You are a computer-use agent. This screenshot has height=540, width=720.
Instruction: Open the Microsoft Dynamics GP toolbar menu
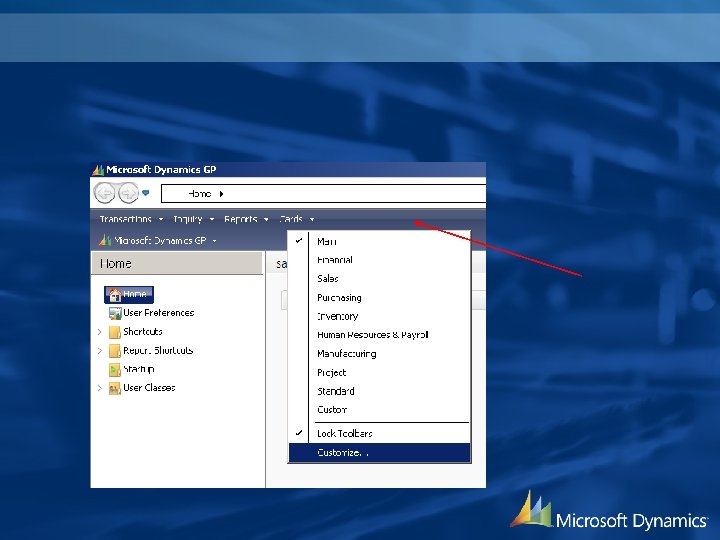[x=158, y=240]
